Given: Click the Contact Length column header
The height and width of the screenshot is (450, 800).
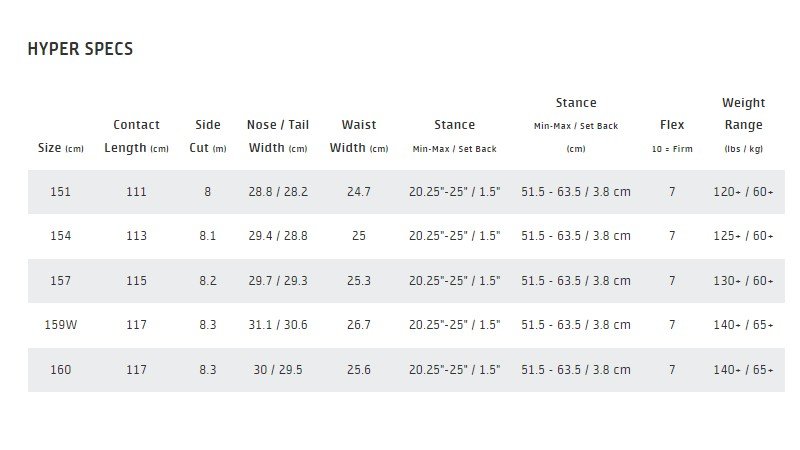Looking at the screenshot, I should tap(136, 137).
